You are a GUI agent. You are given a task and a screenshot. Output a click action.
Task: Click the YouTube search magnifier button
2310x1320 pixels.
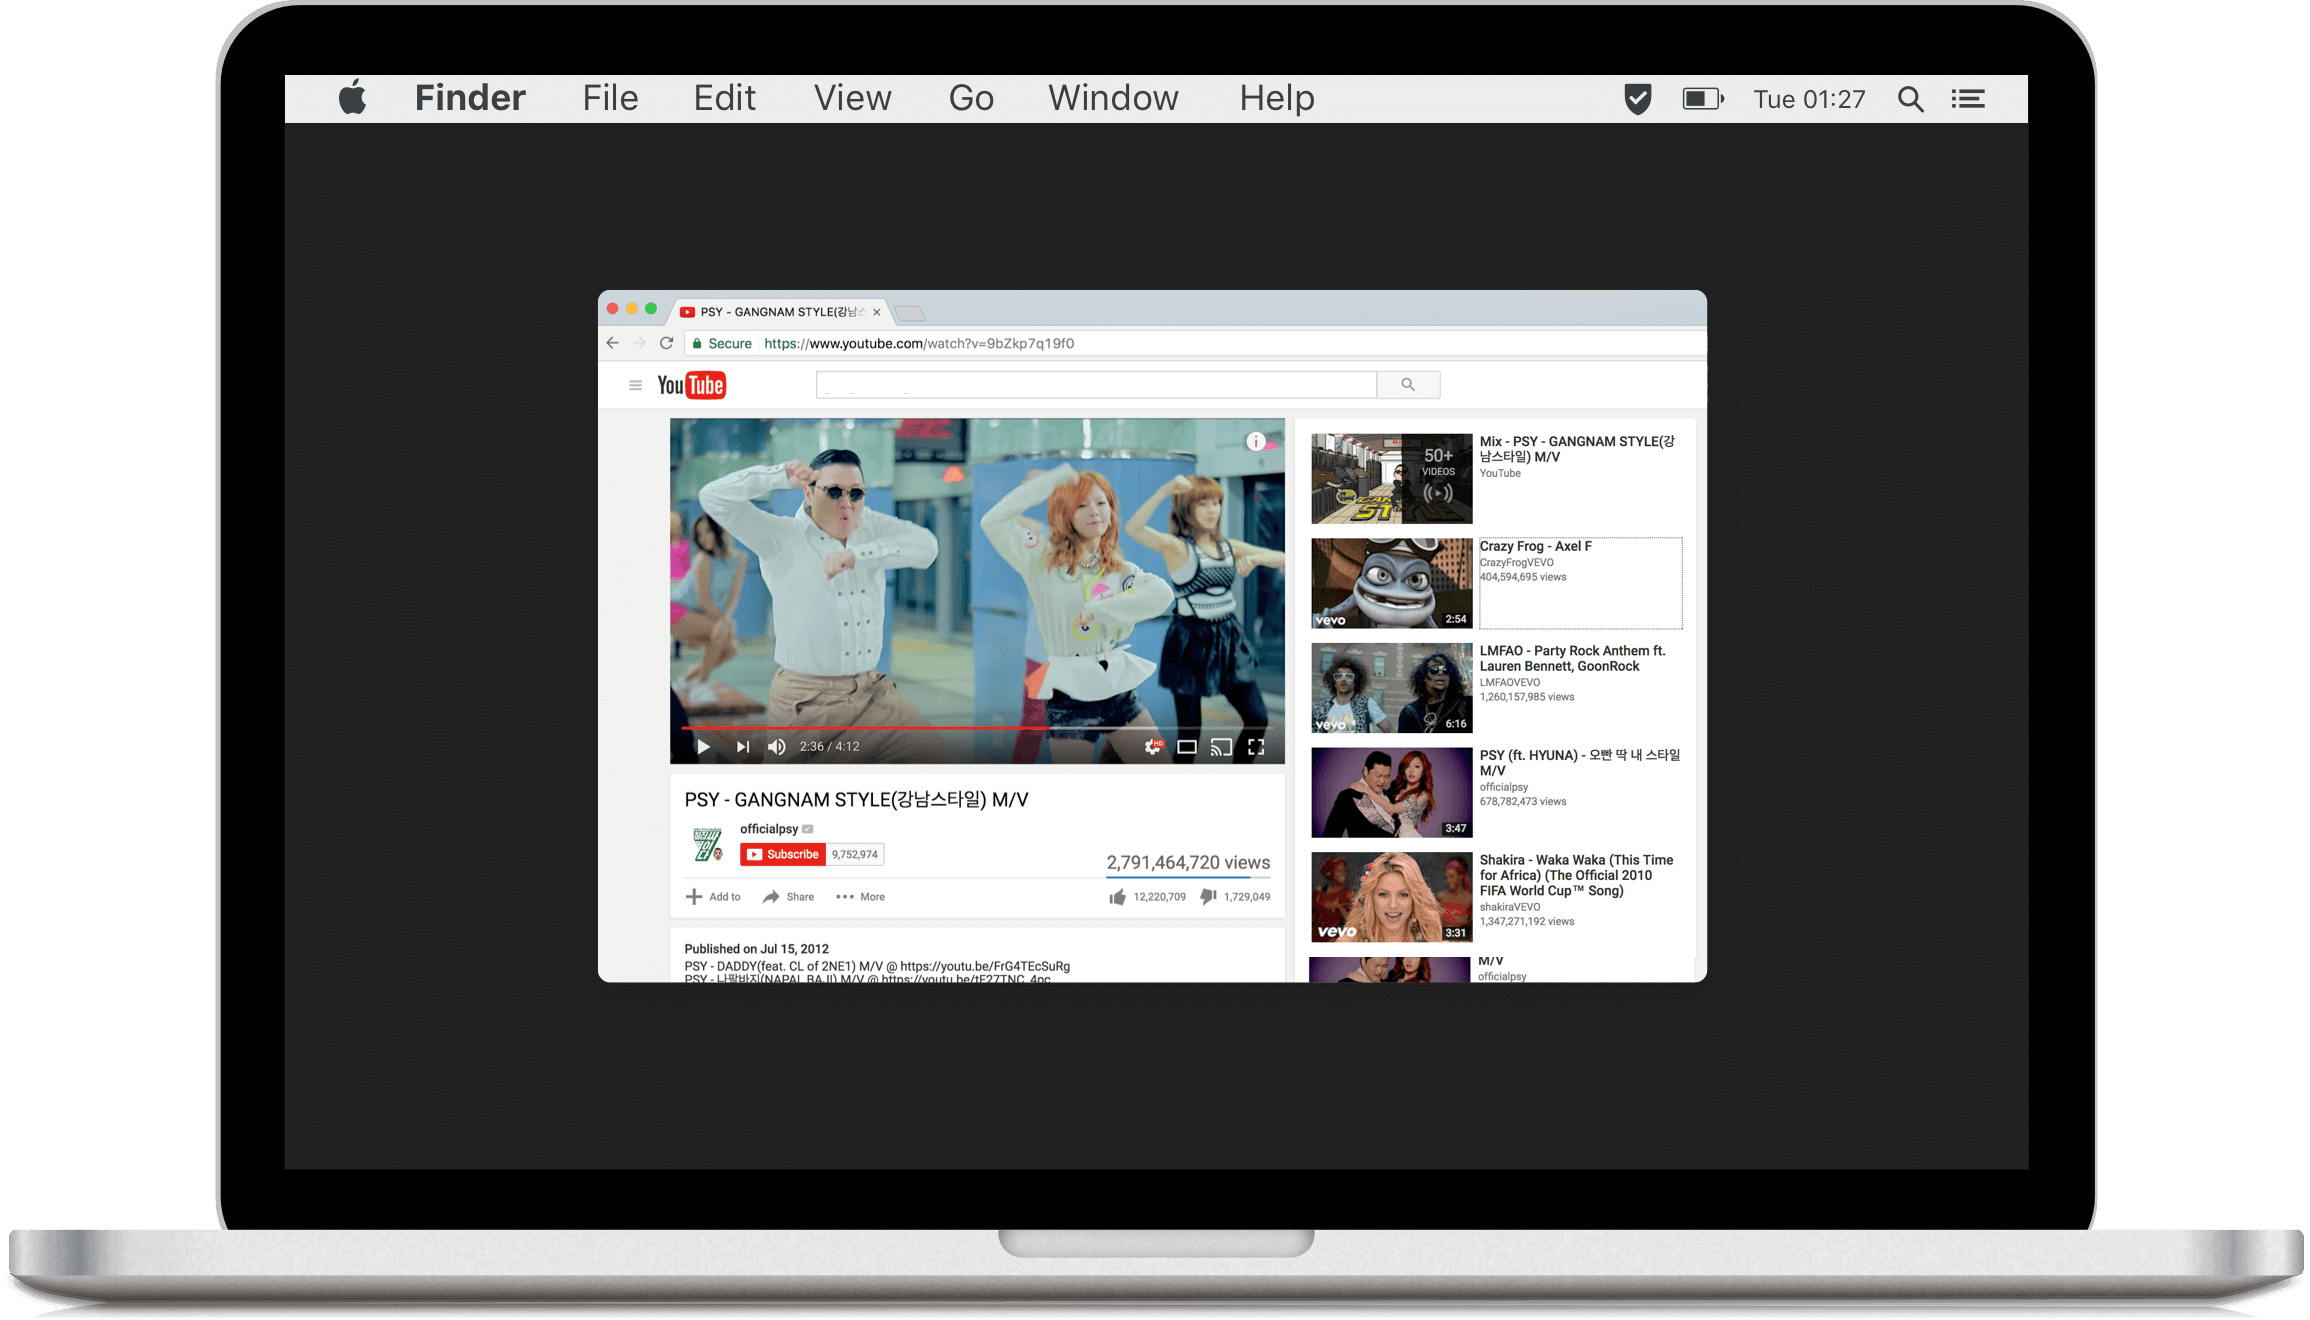click(x=1408, y=385)
